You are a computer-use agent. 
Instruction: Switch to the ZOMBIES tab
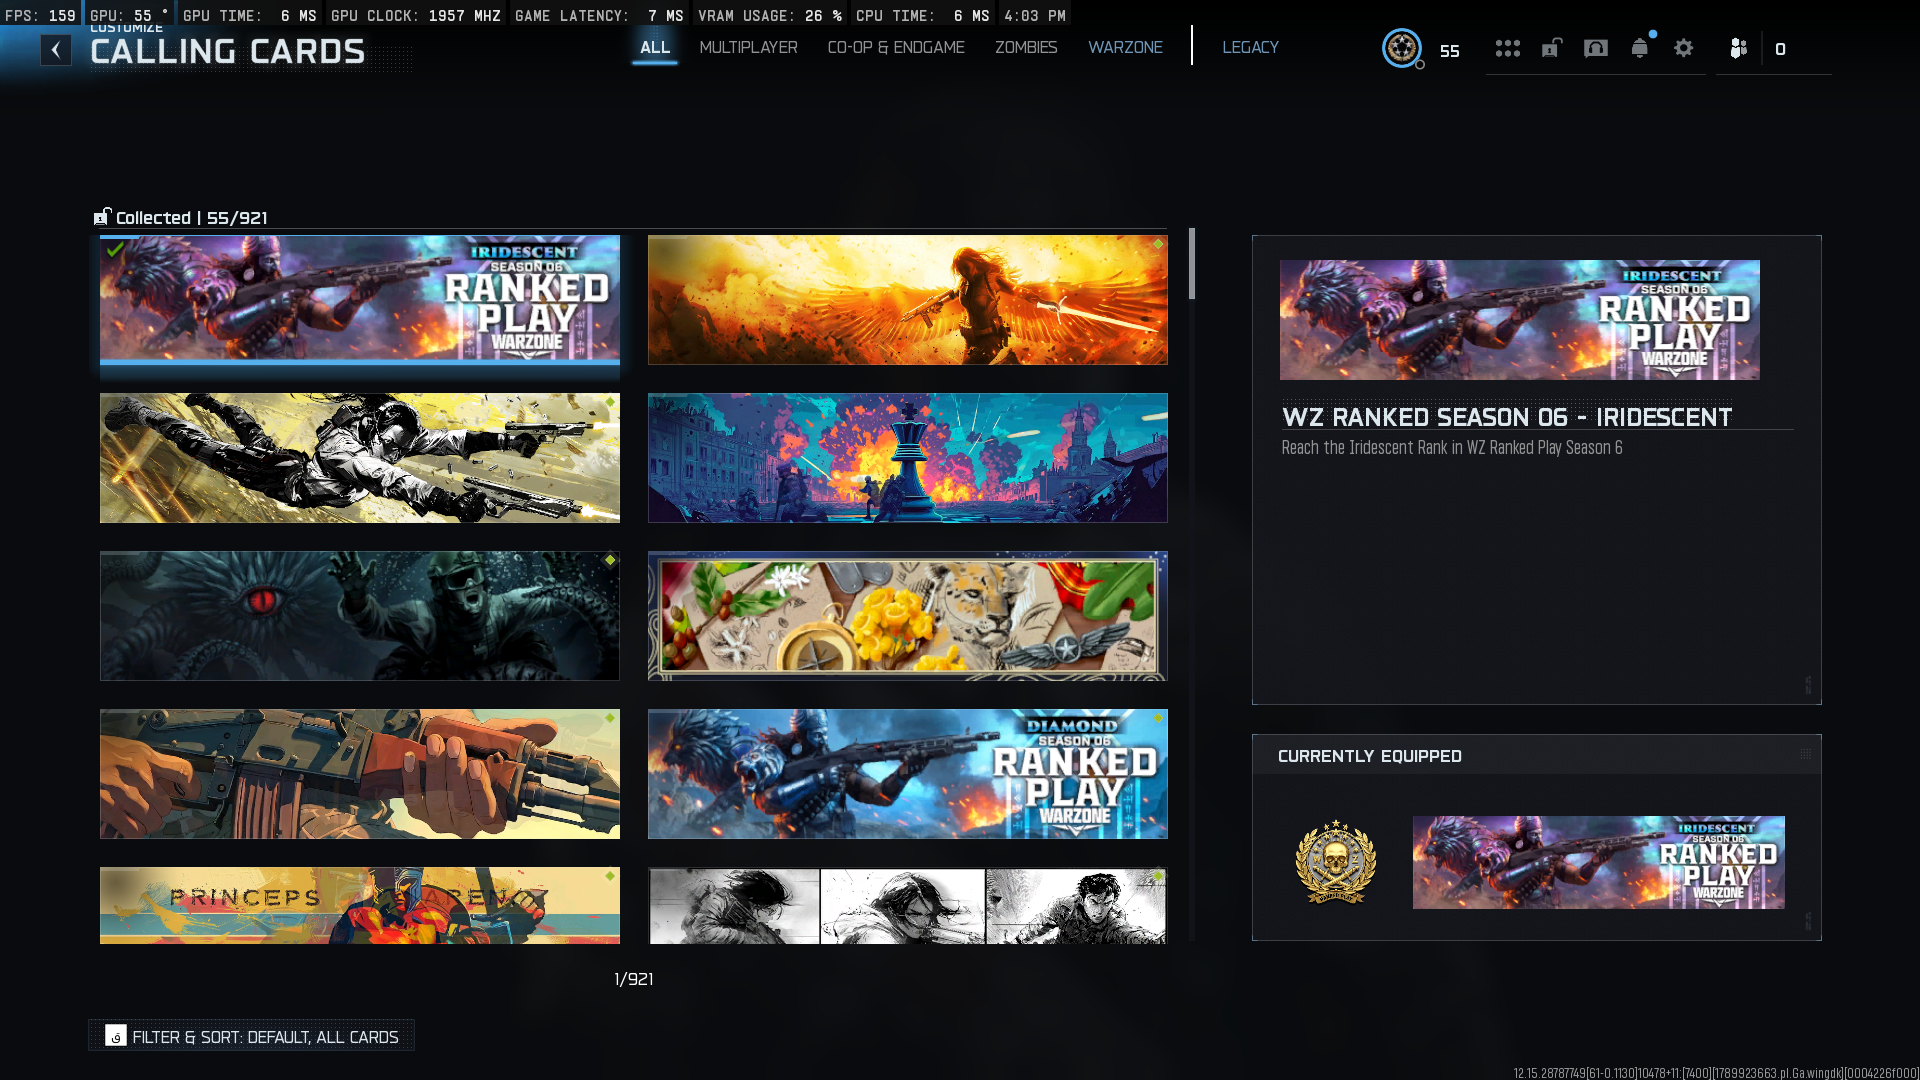point(1026,47)
